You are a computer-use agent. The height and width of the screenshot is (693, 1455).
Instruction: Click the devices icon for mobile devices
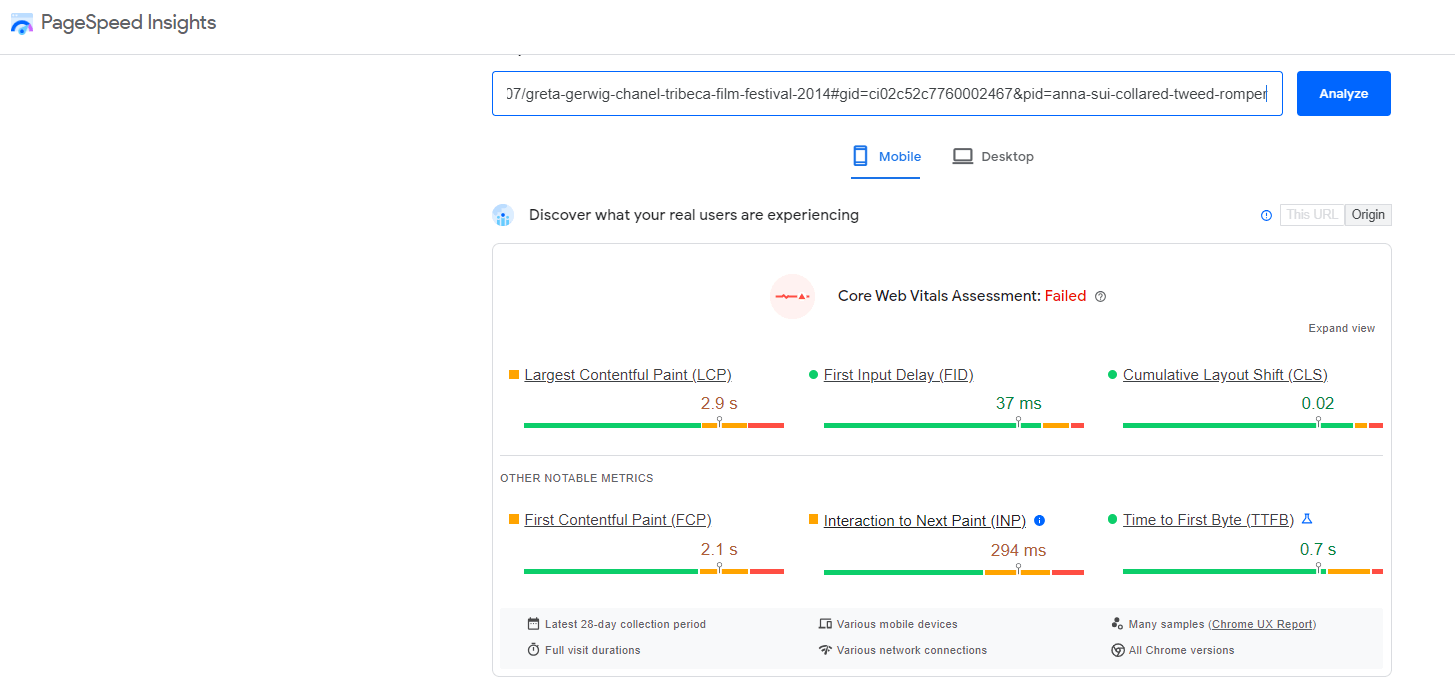tap(825, 624)
